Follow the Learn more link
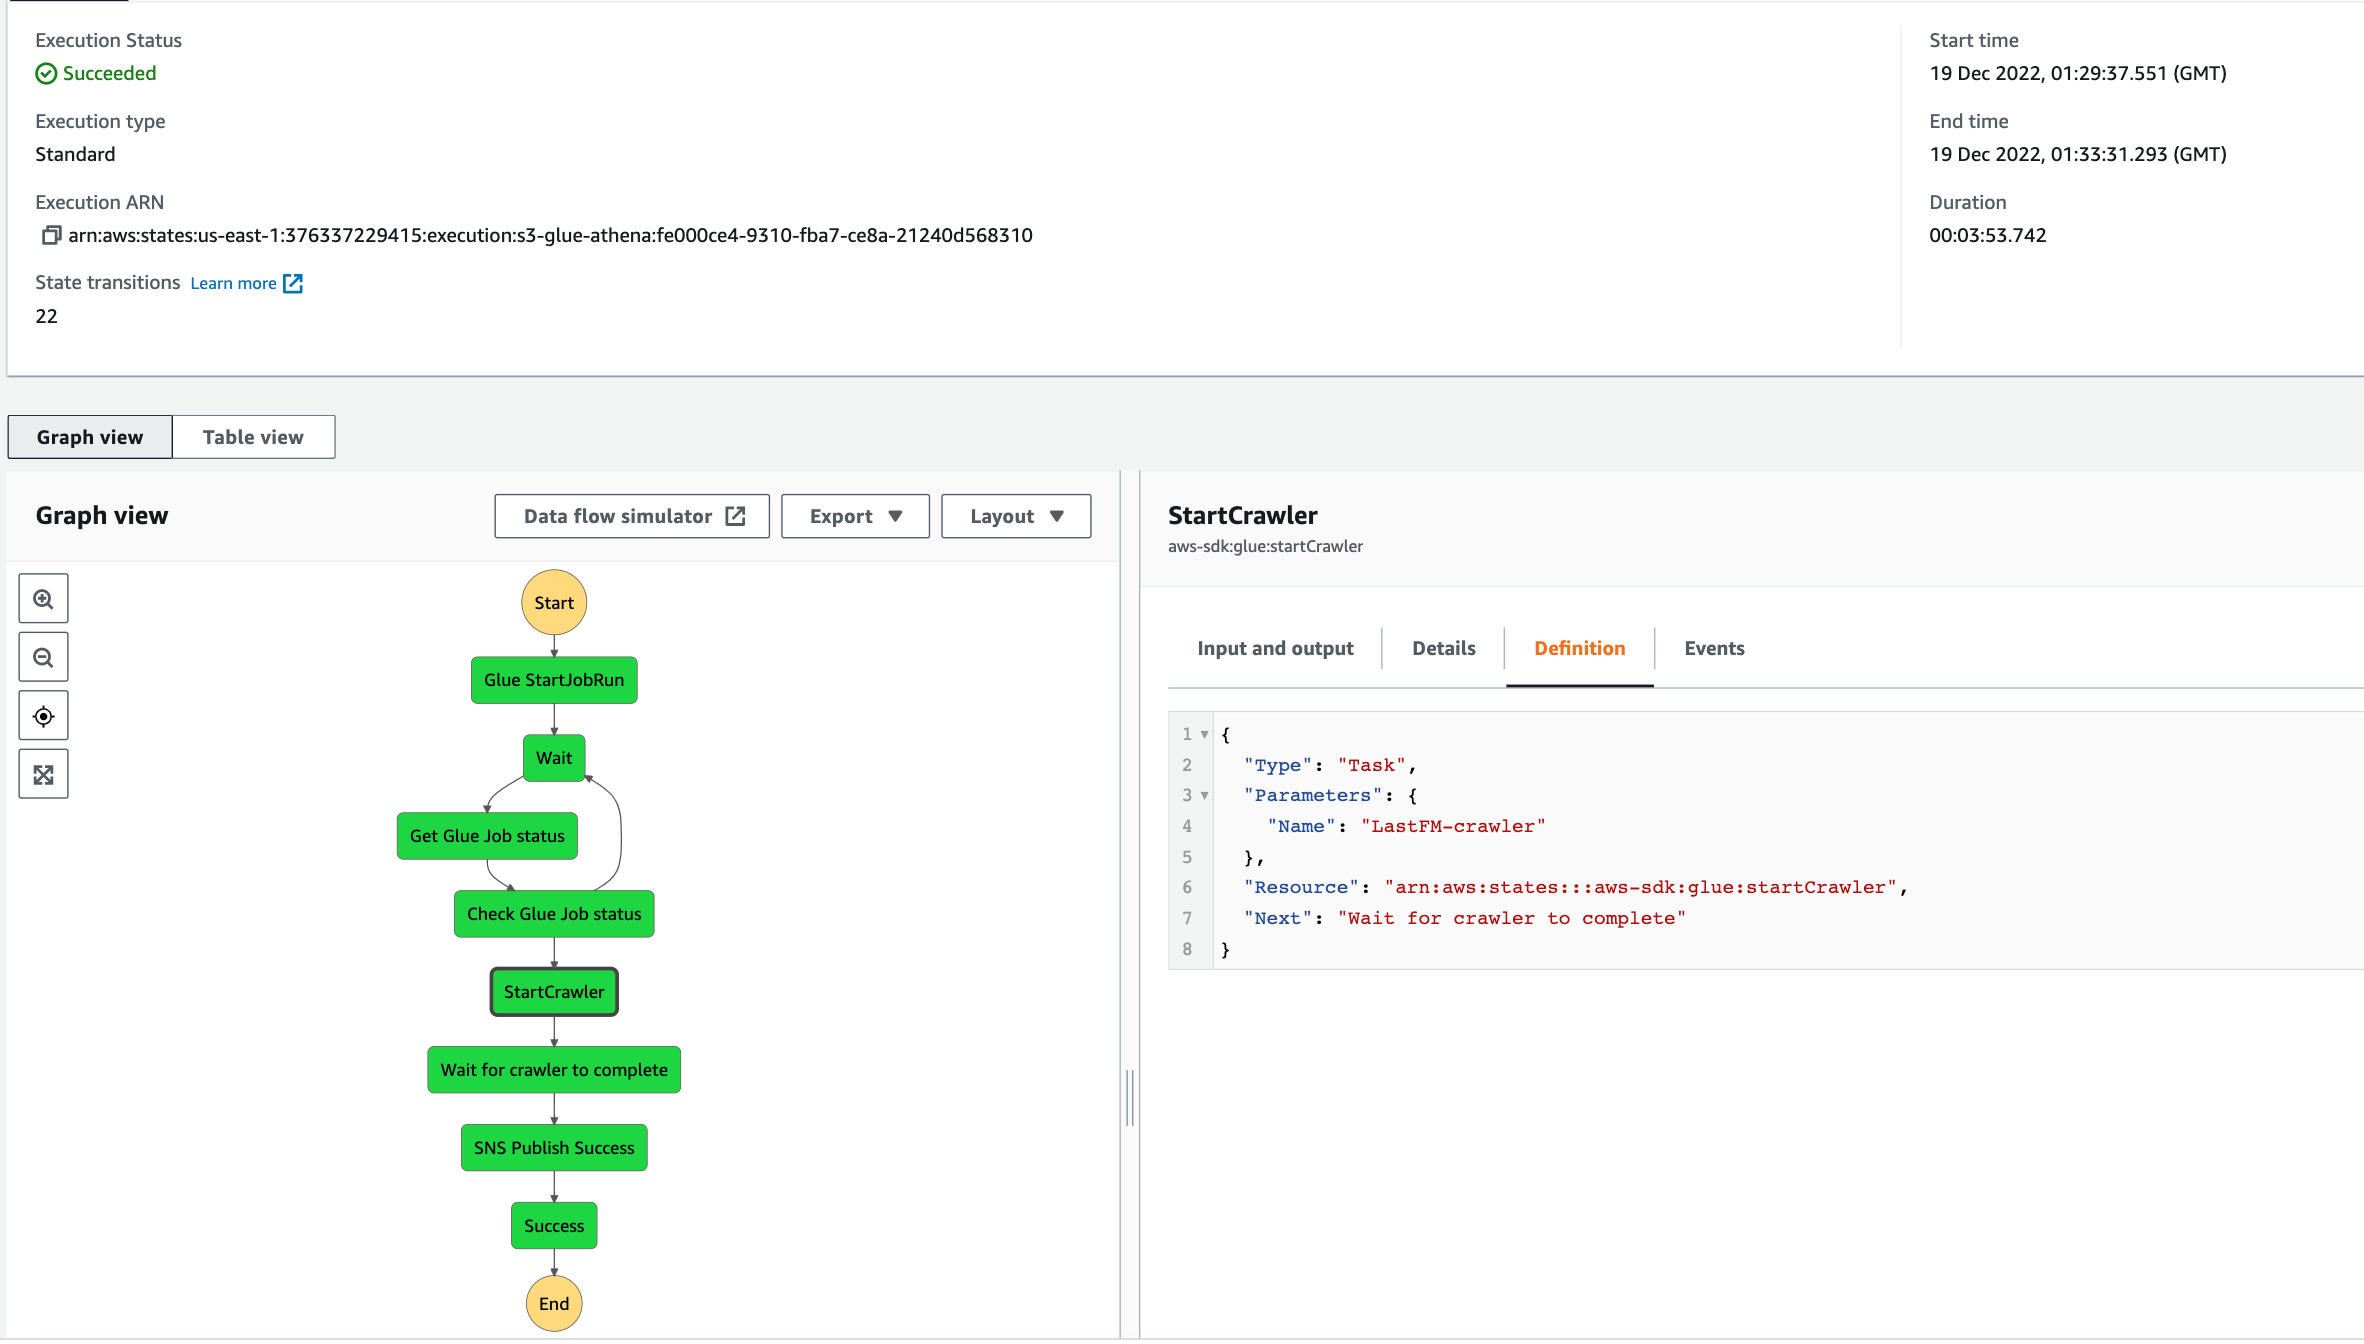 (233, 284)
